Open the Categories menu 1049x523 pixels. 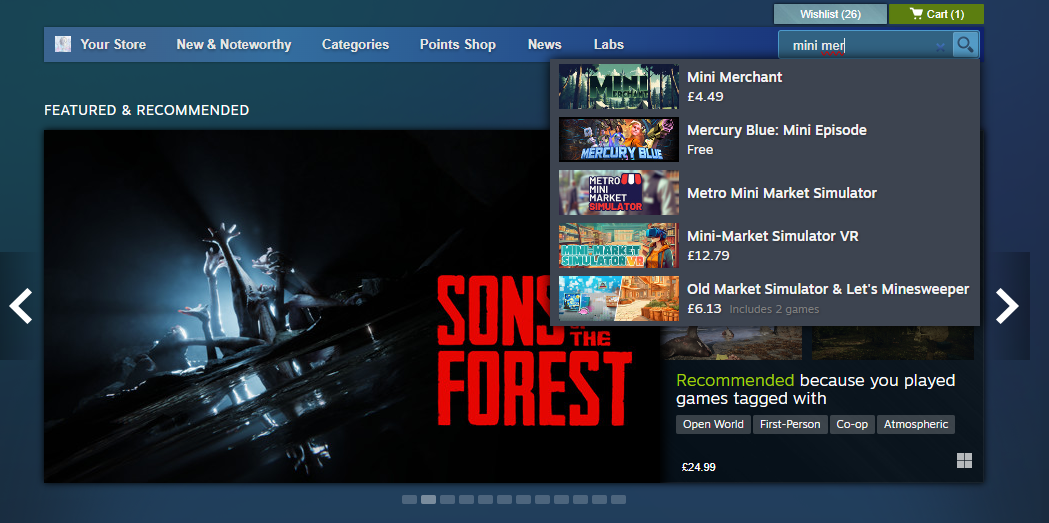point(355,45)
